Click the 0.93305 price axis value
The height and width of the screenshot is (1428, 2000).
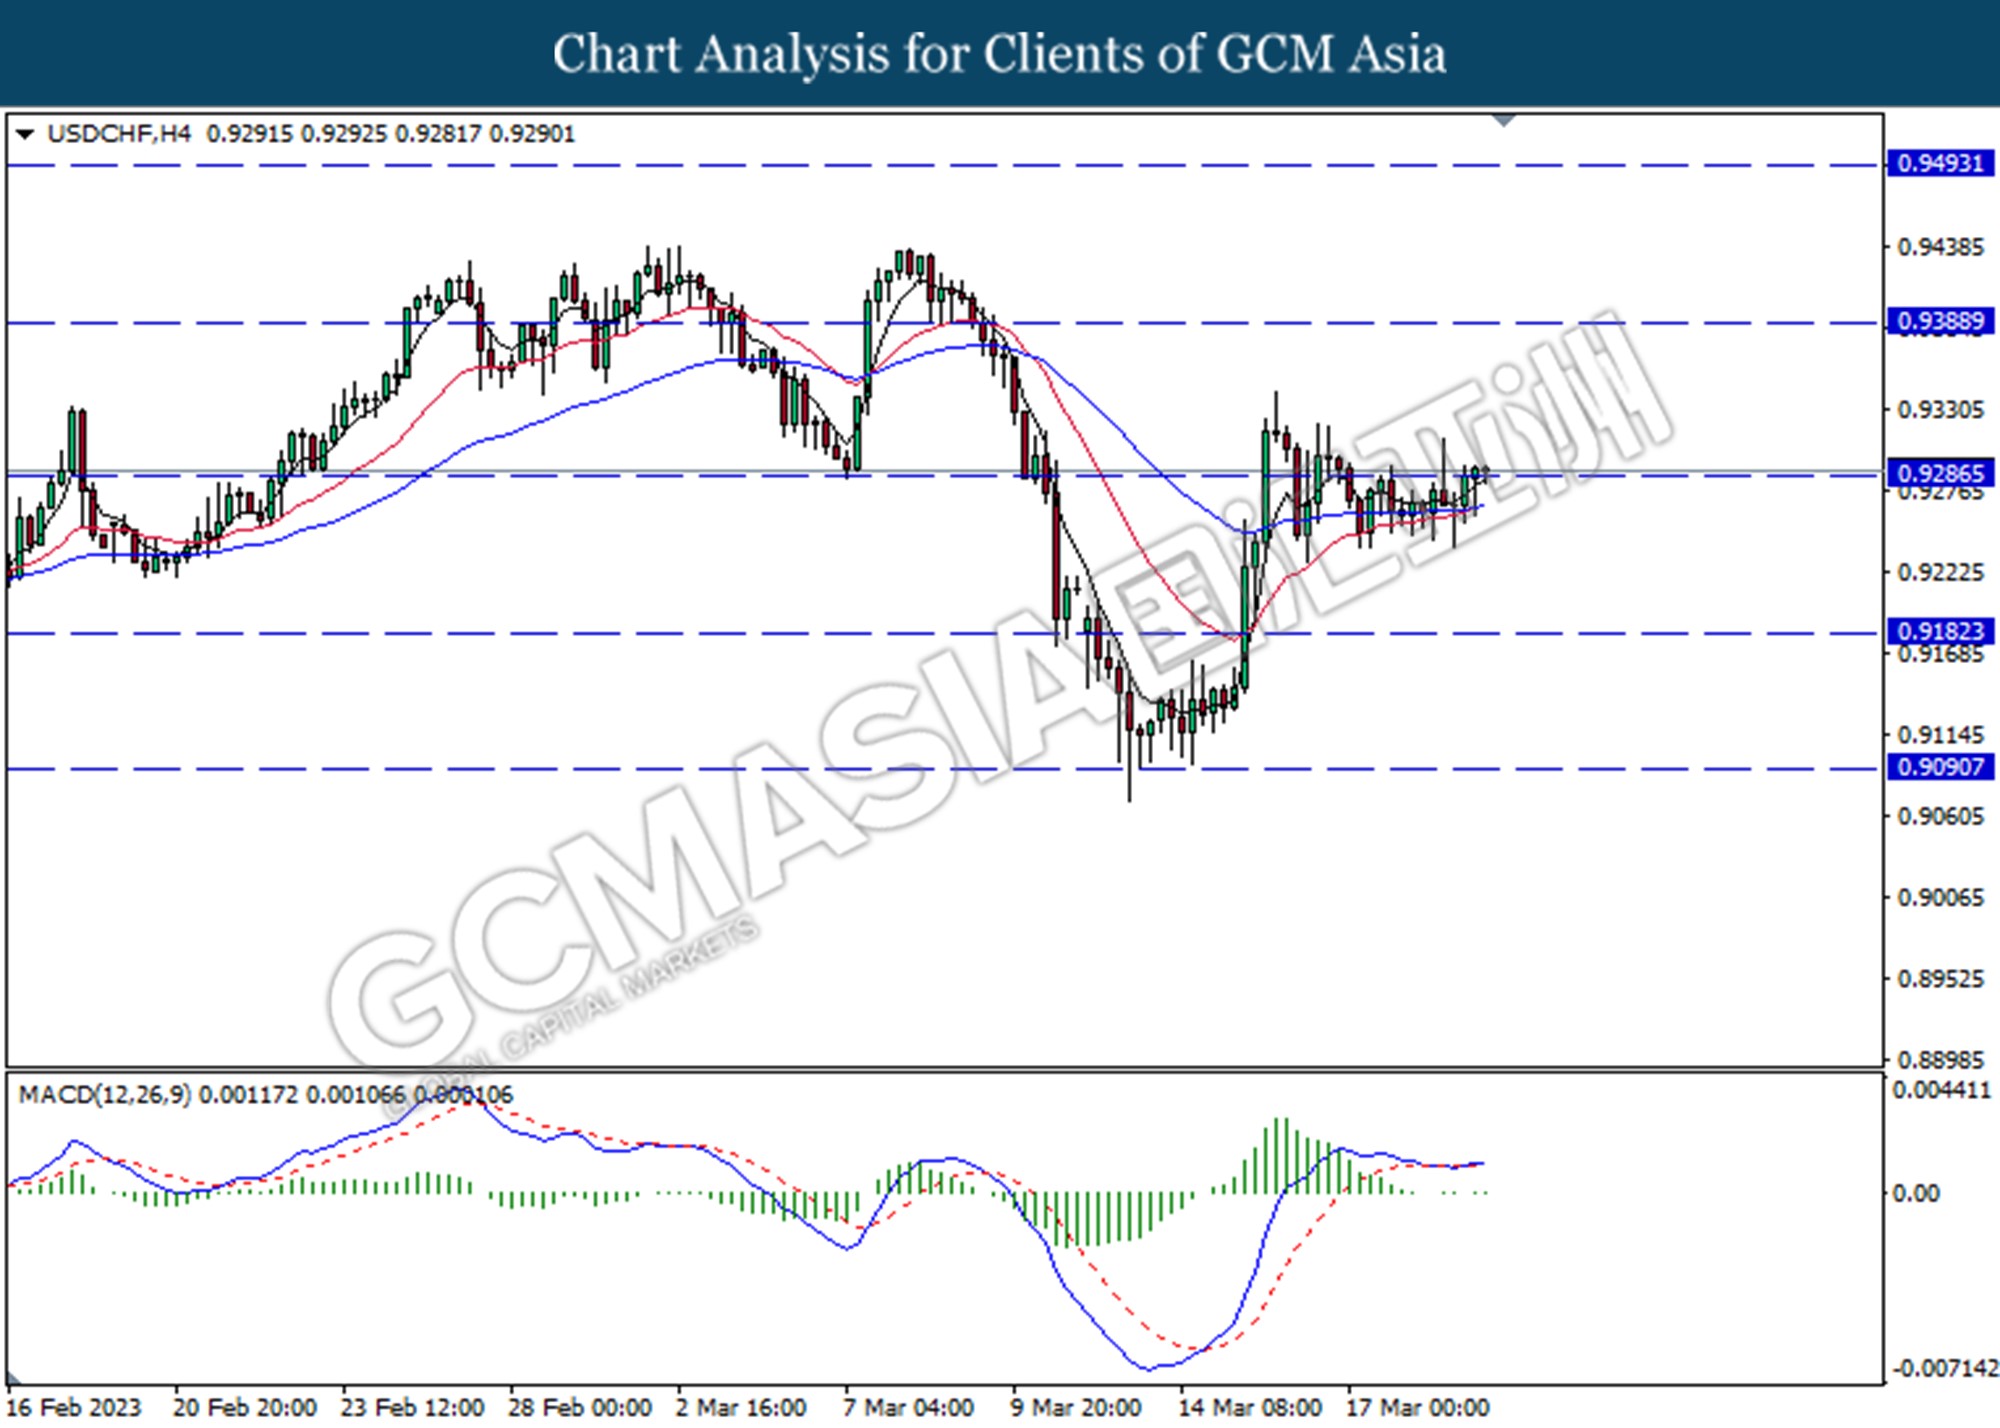[1941, 410]
